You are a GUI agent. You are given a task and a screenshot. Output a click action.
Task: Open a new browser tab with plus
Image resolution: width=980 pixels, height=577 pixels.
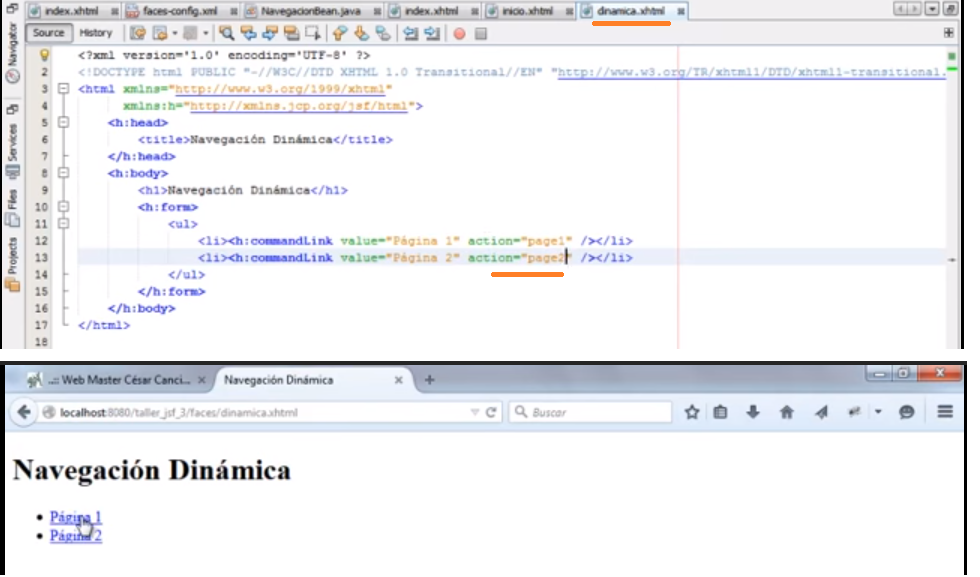pos(429,379)
